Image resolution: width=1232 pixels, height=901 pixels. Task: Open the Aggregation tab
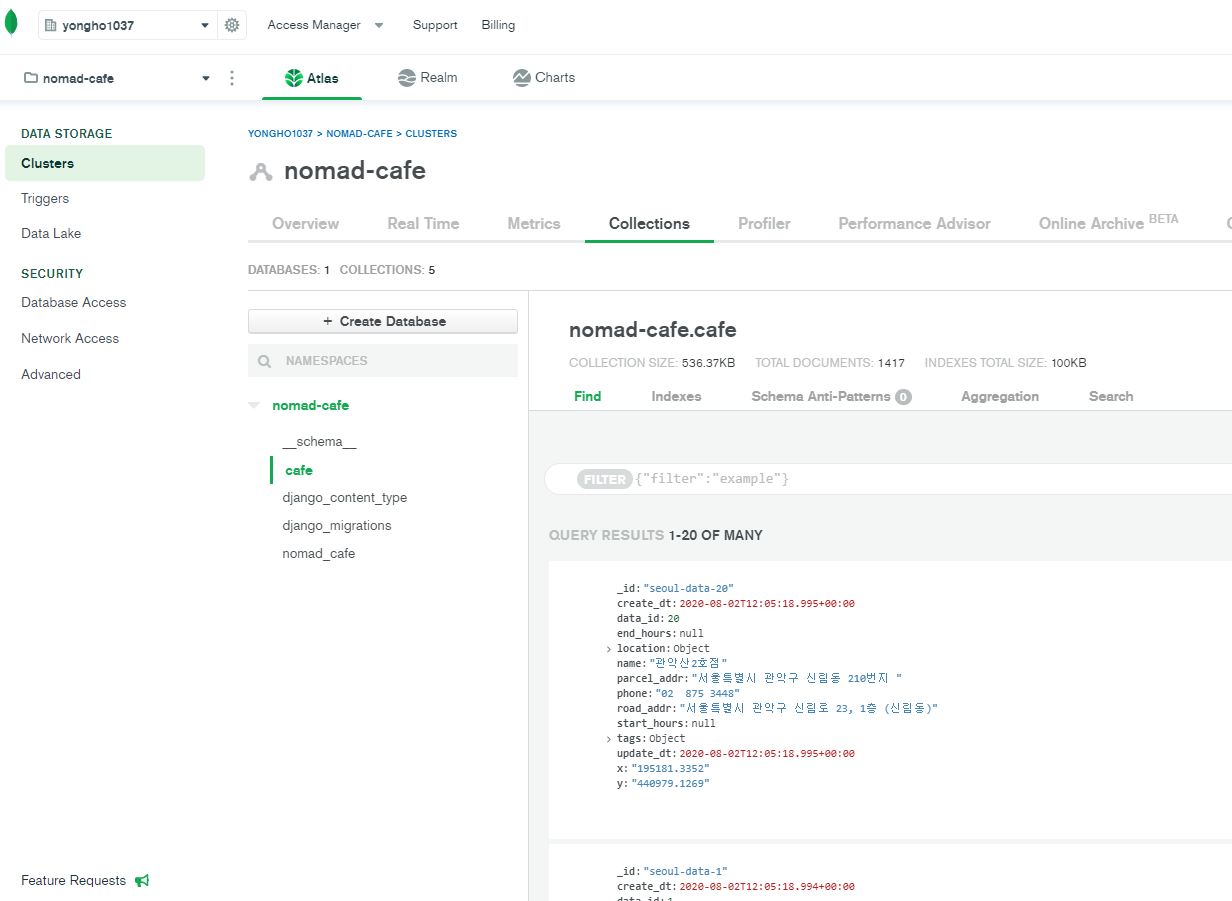1000,396
